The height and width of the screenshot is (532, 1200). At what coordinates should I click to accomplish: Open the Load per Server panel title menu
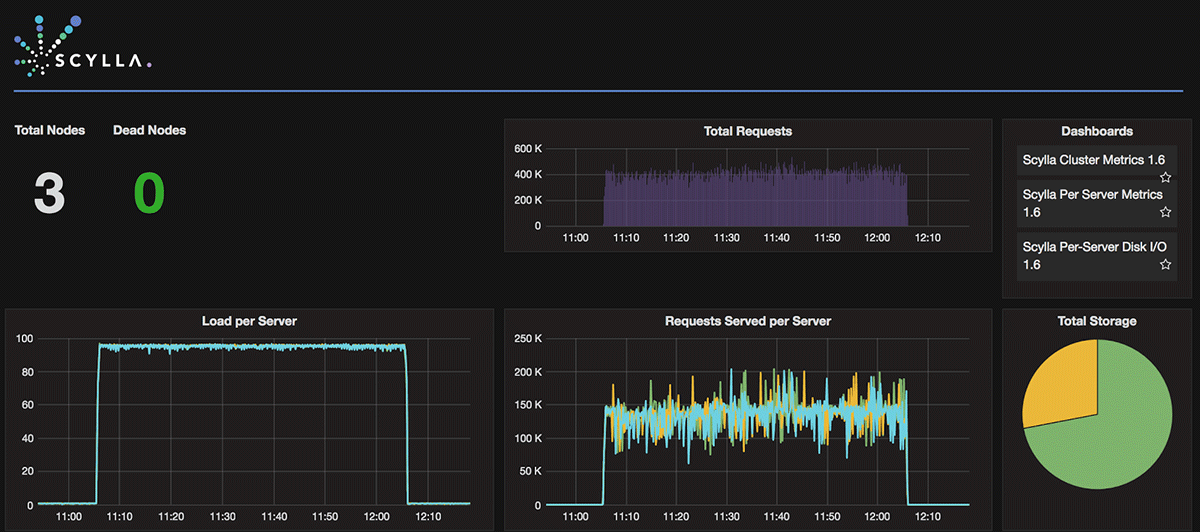pyautogui.click(x=249, y=321)
